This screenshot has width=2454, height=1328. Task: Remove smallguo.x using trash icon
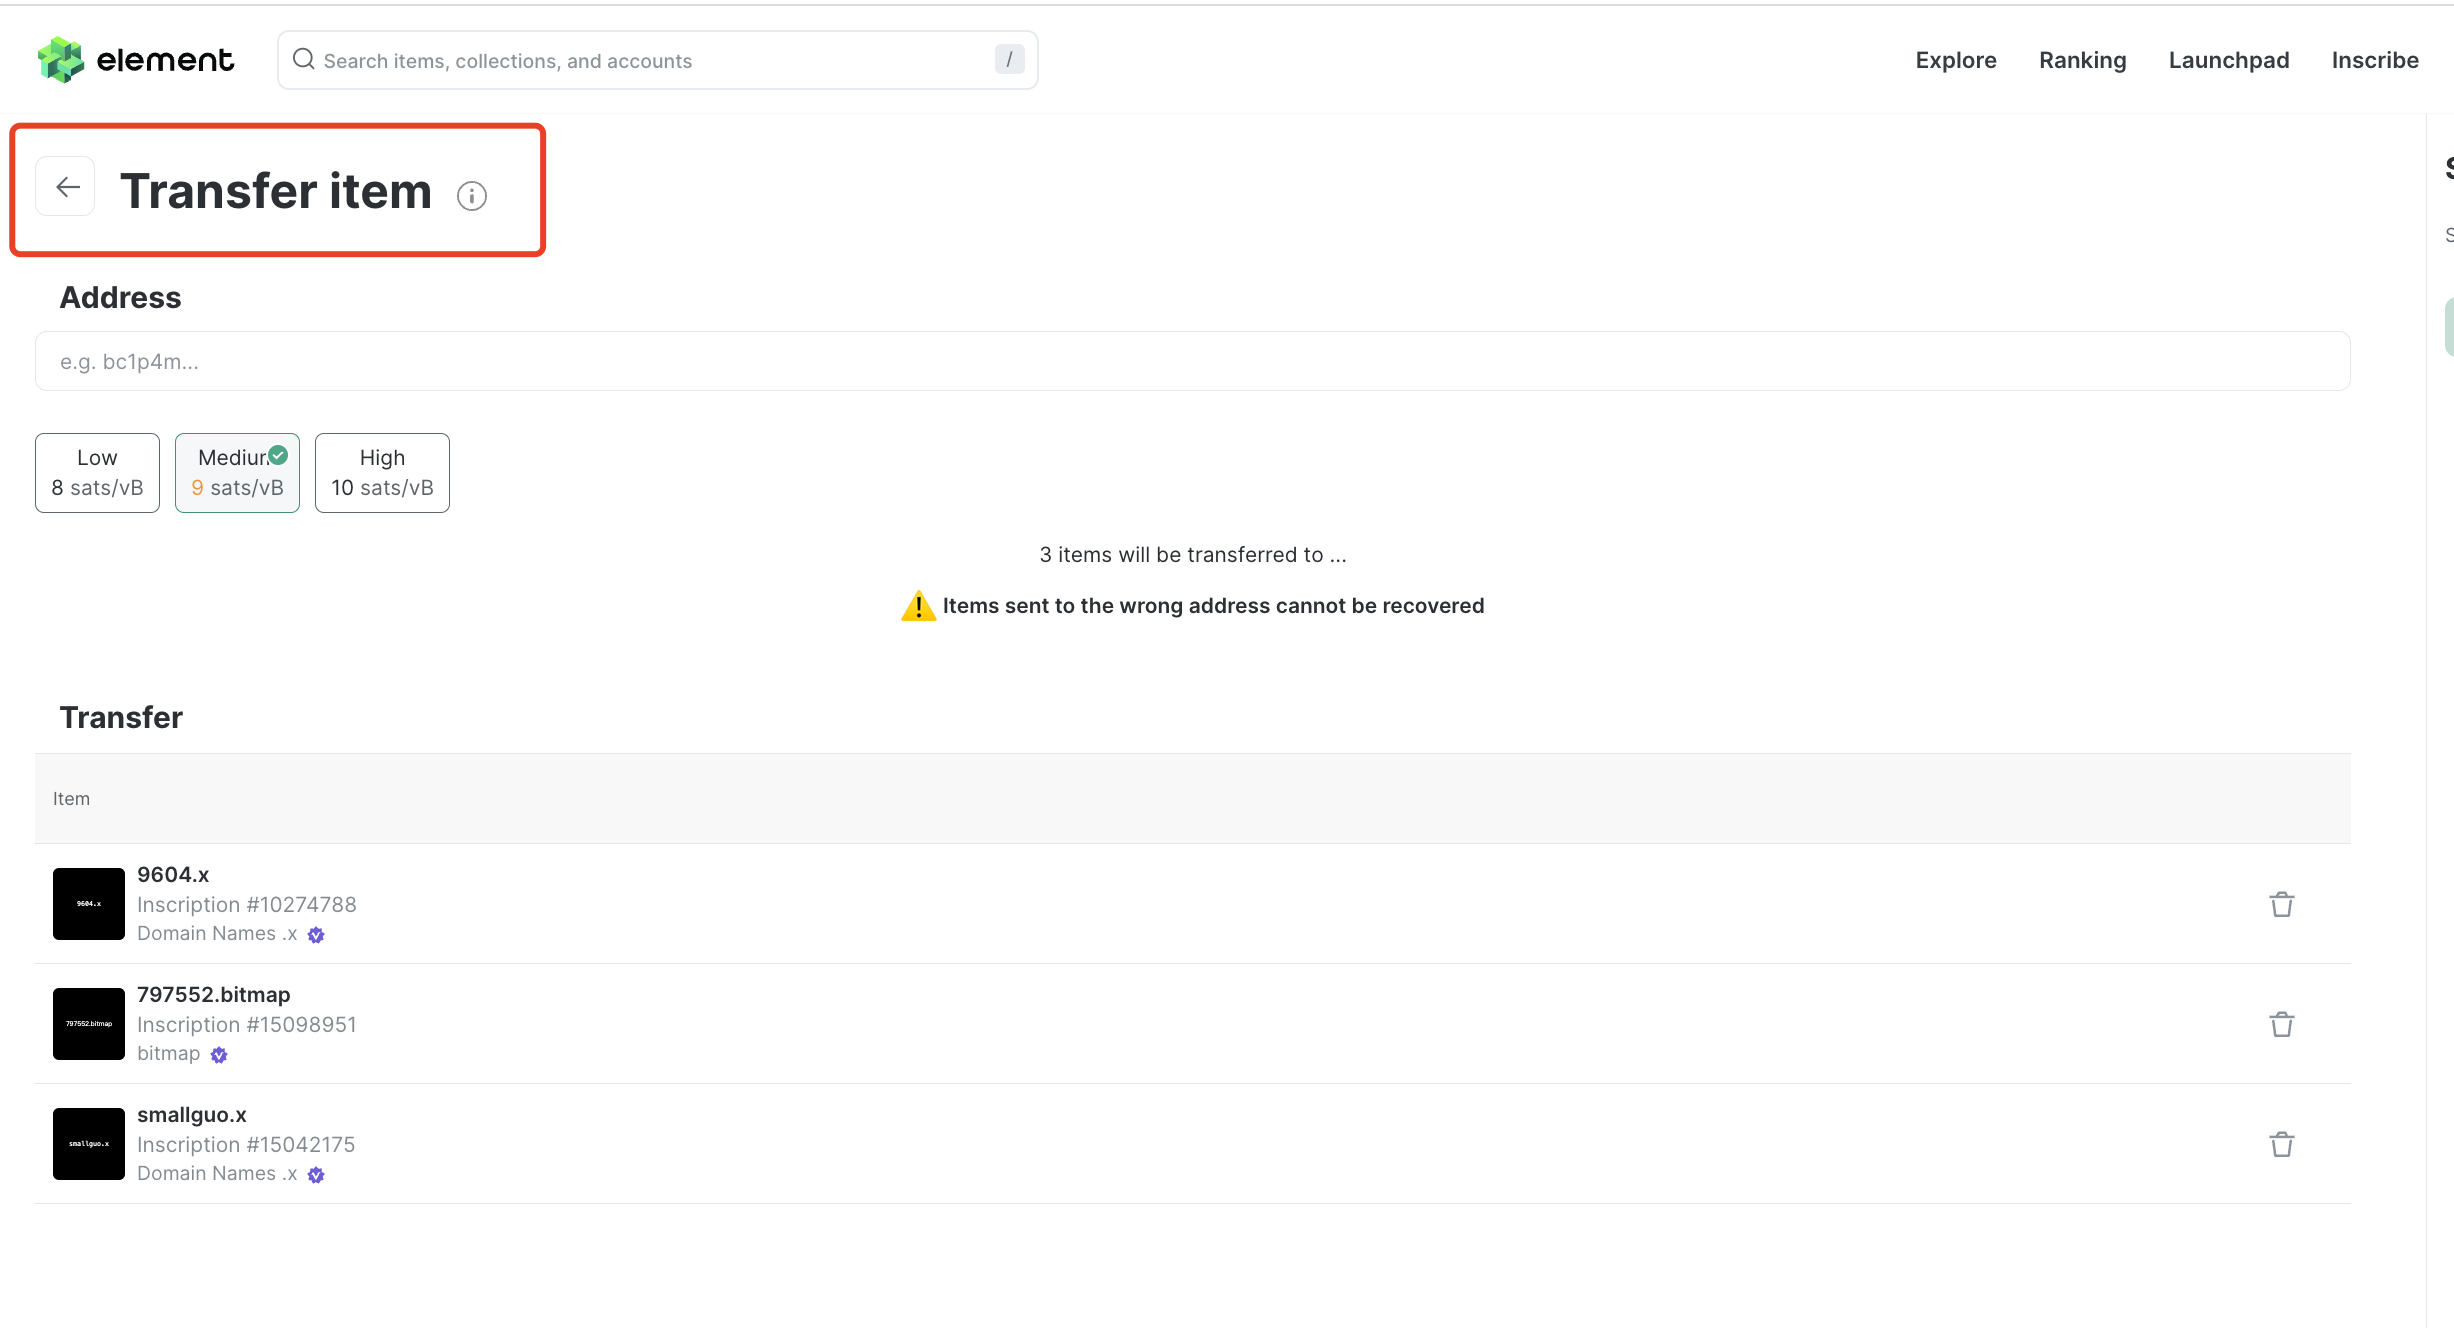click(2281, 1144)
